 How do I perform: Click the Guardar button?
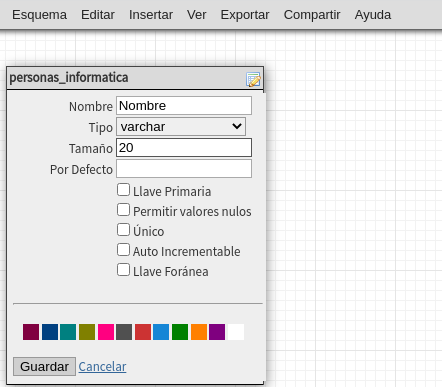[44, 366]
